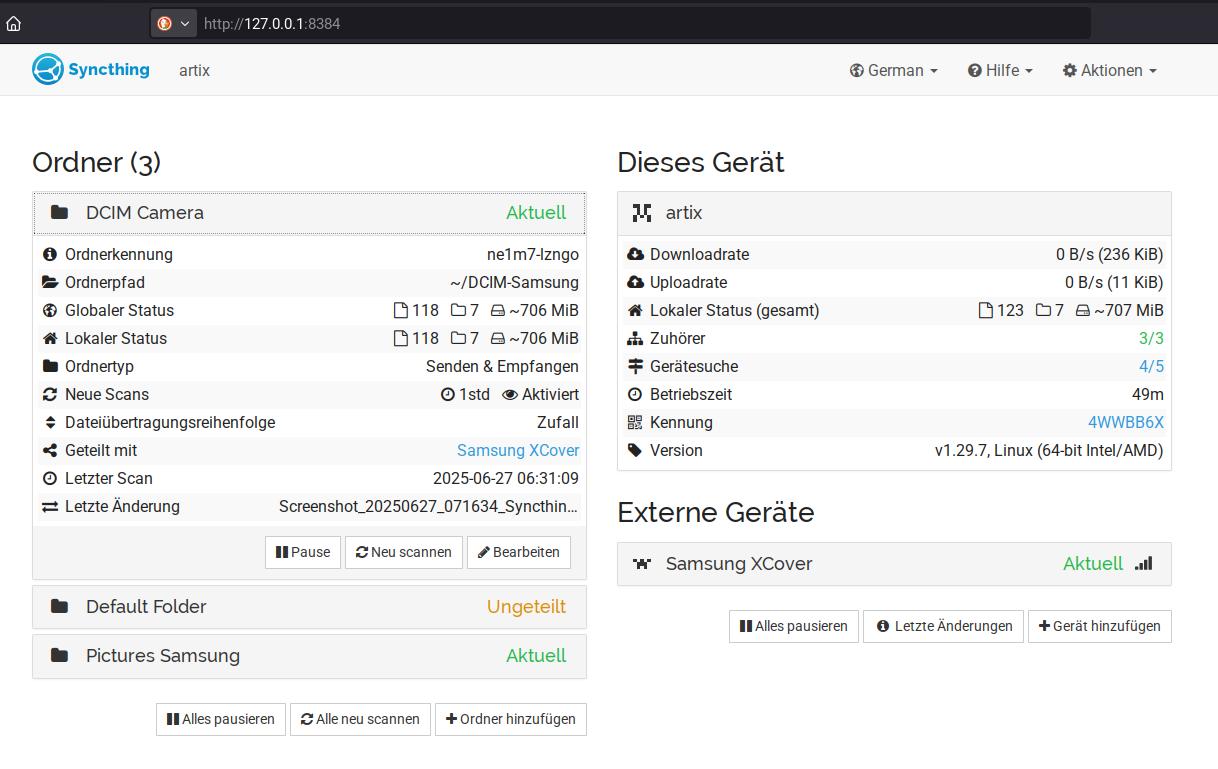Click the Zuhörer 3/3 status value
1218x769 pixels.
[x=1151, y=339]
